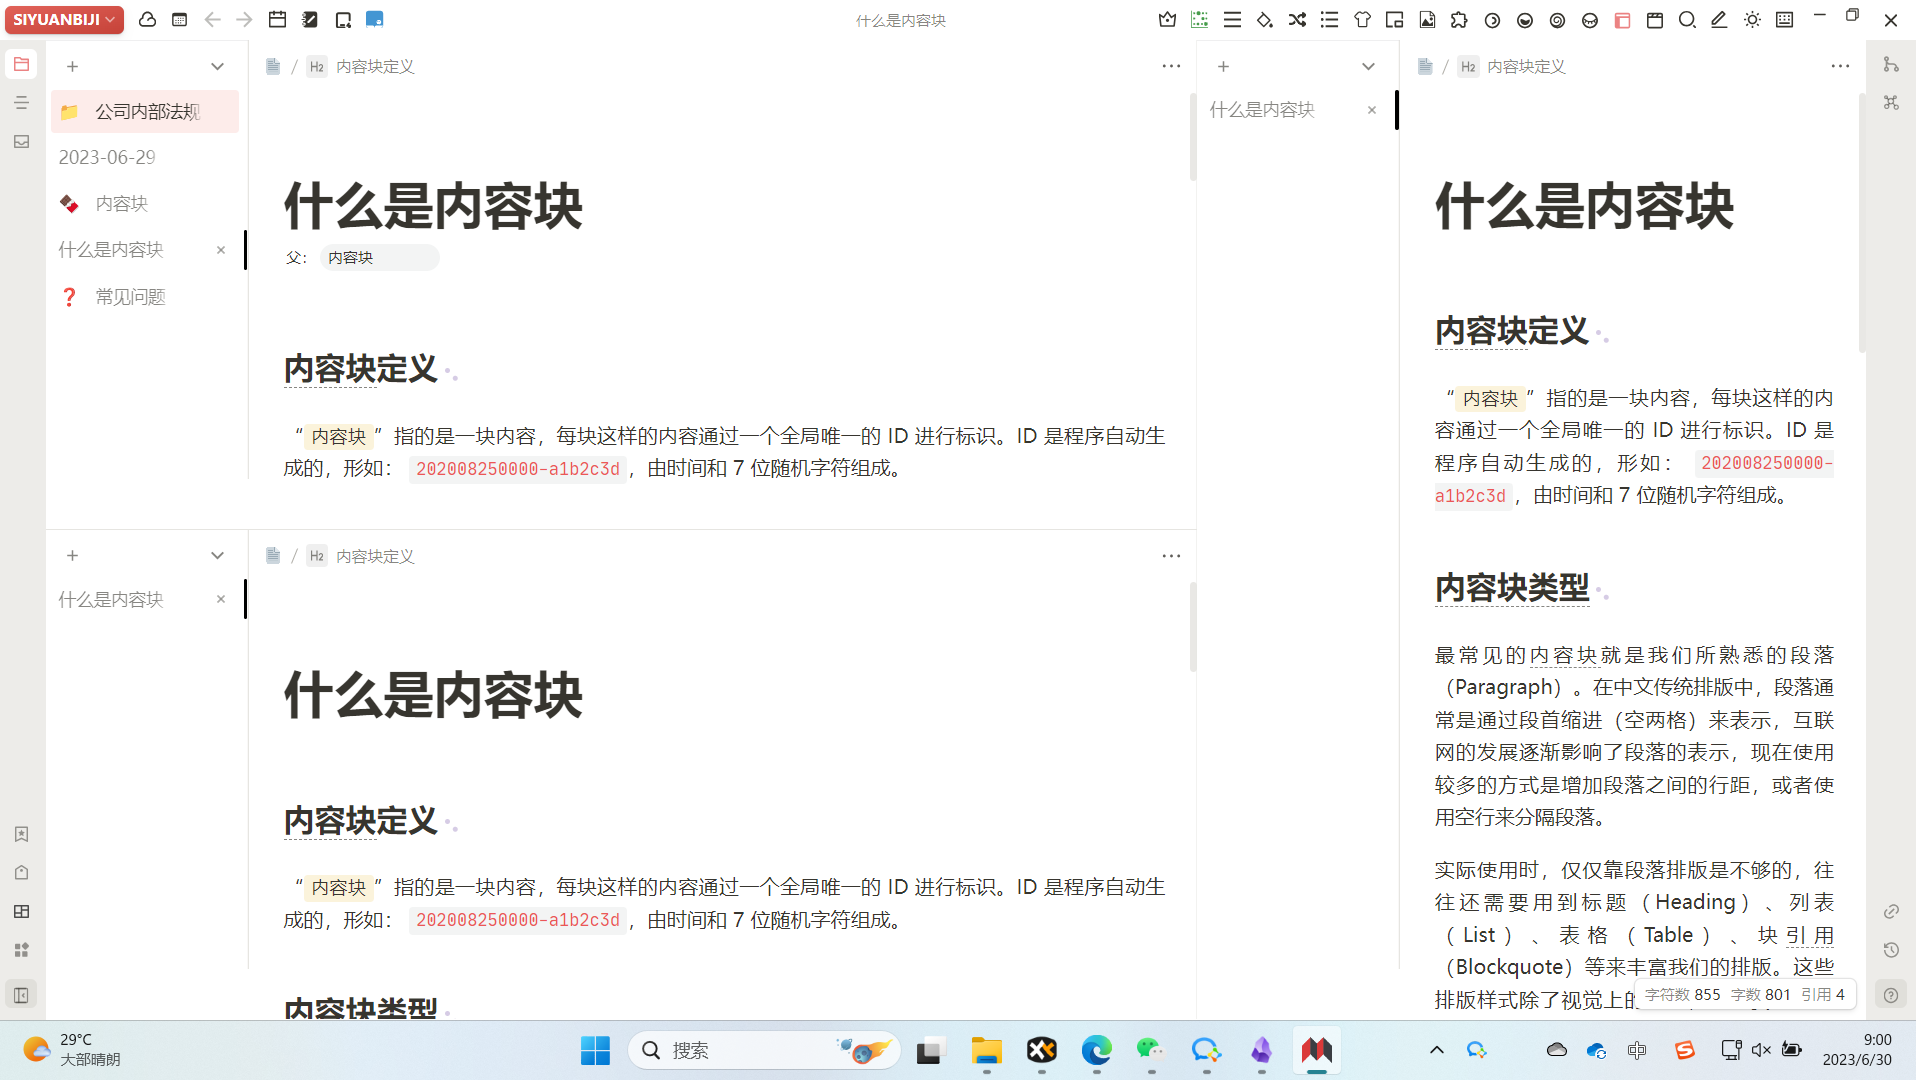Click the image file icon in toolbar
This screenshot has width=1916, height=1080.
point(1427,20)
